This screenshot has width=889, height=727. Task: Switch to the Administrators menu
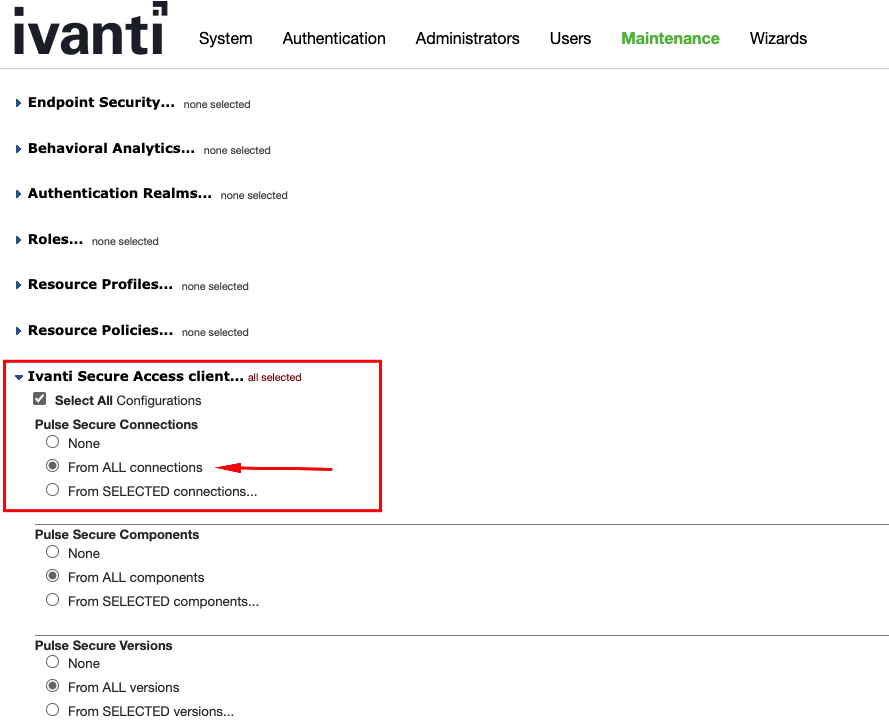tap(467, 38)
